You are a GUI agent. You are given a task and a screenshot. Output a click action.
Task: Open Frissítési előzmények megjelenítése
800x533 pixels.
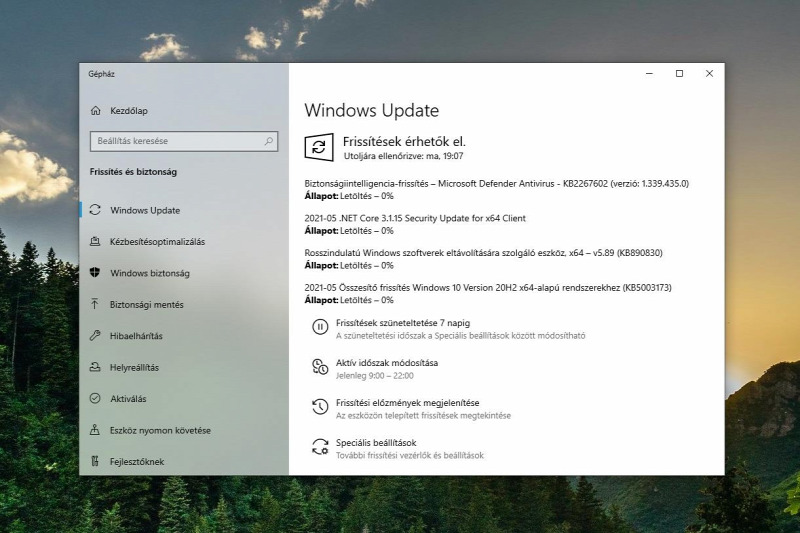(407, 402)
